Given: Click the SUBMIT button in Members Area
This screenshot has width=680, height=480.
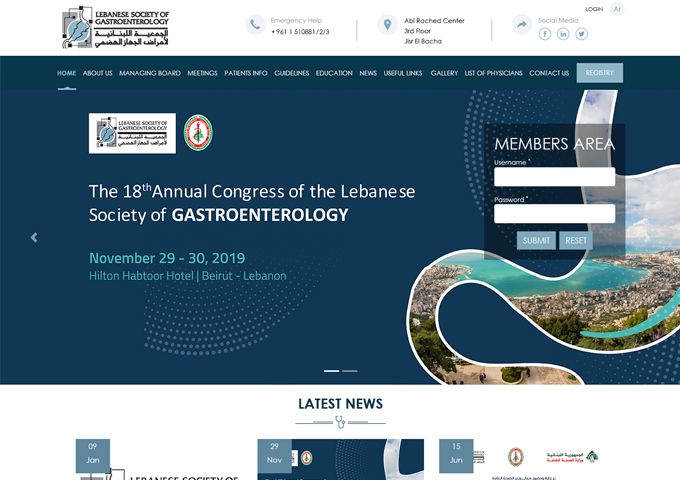Looking at the screenshot, I should coord(536,240).
